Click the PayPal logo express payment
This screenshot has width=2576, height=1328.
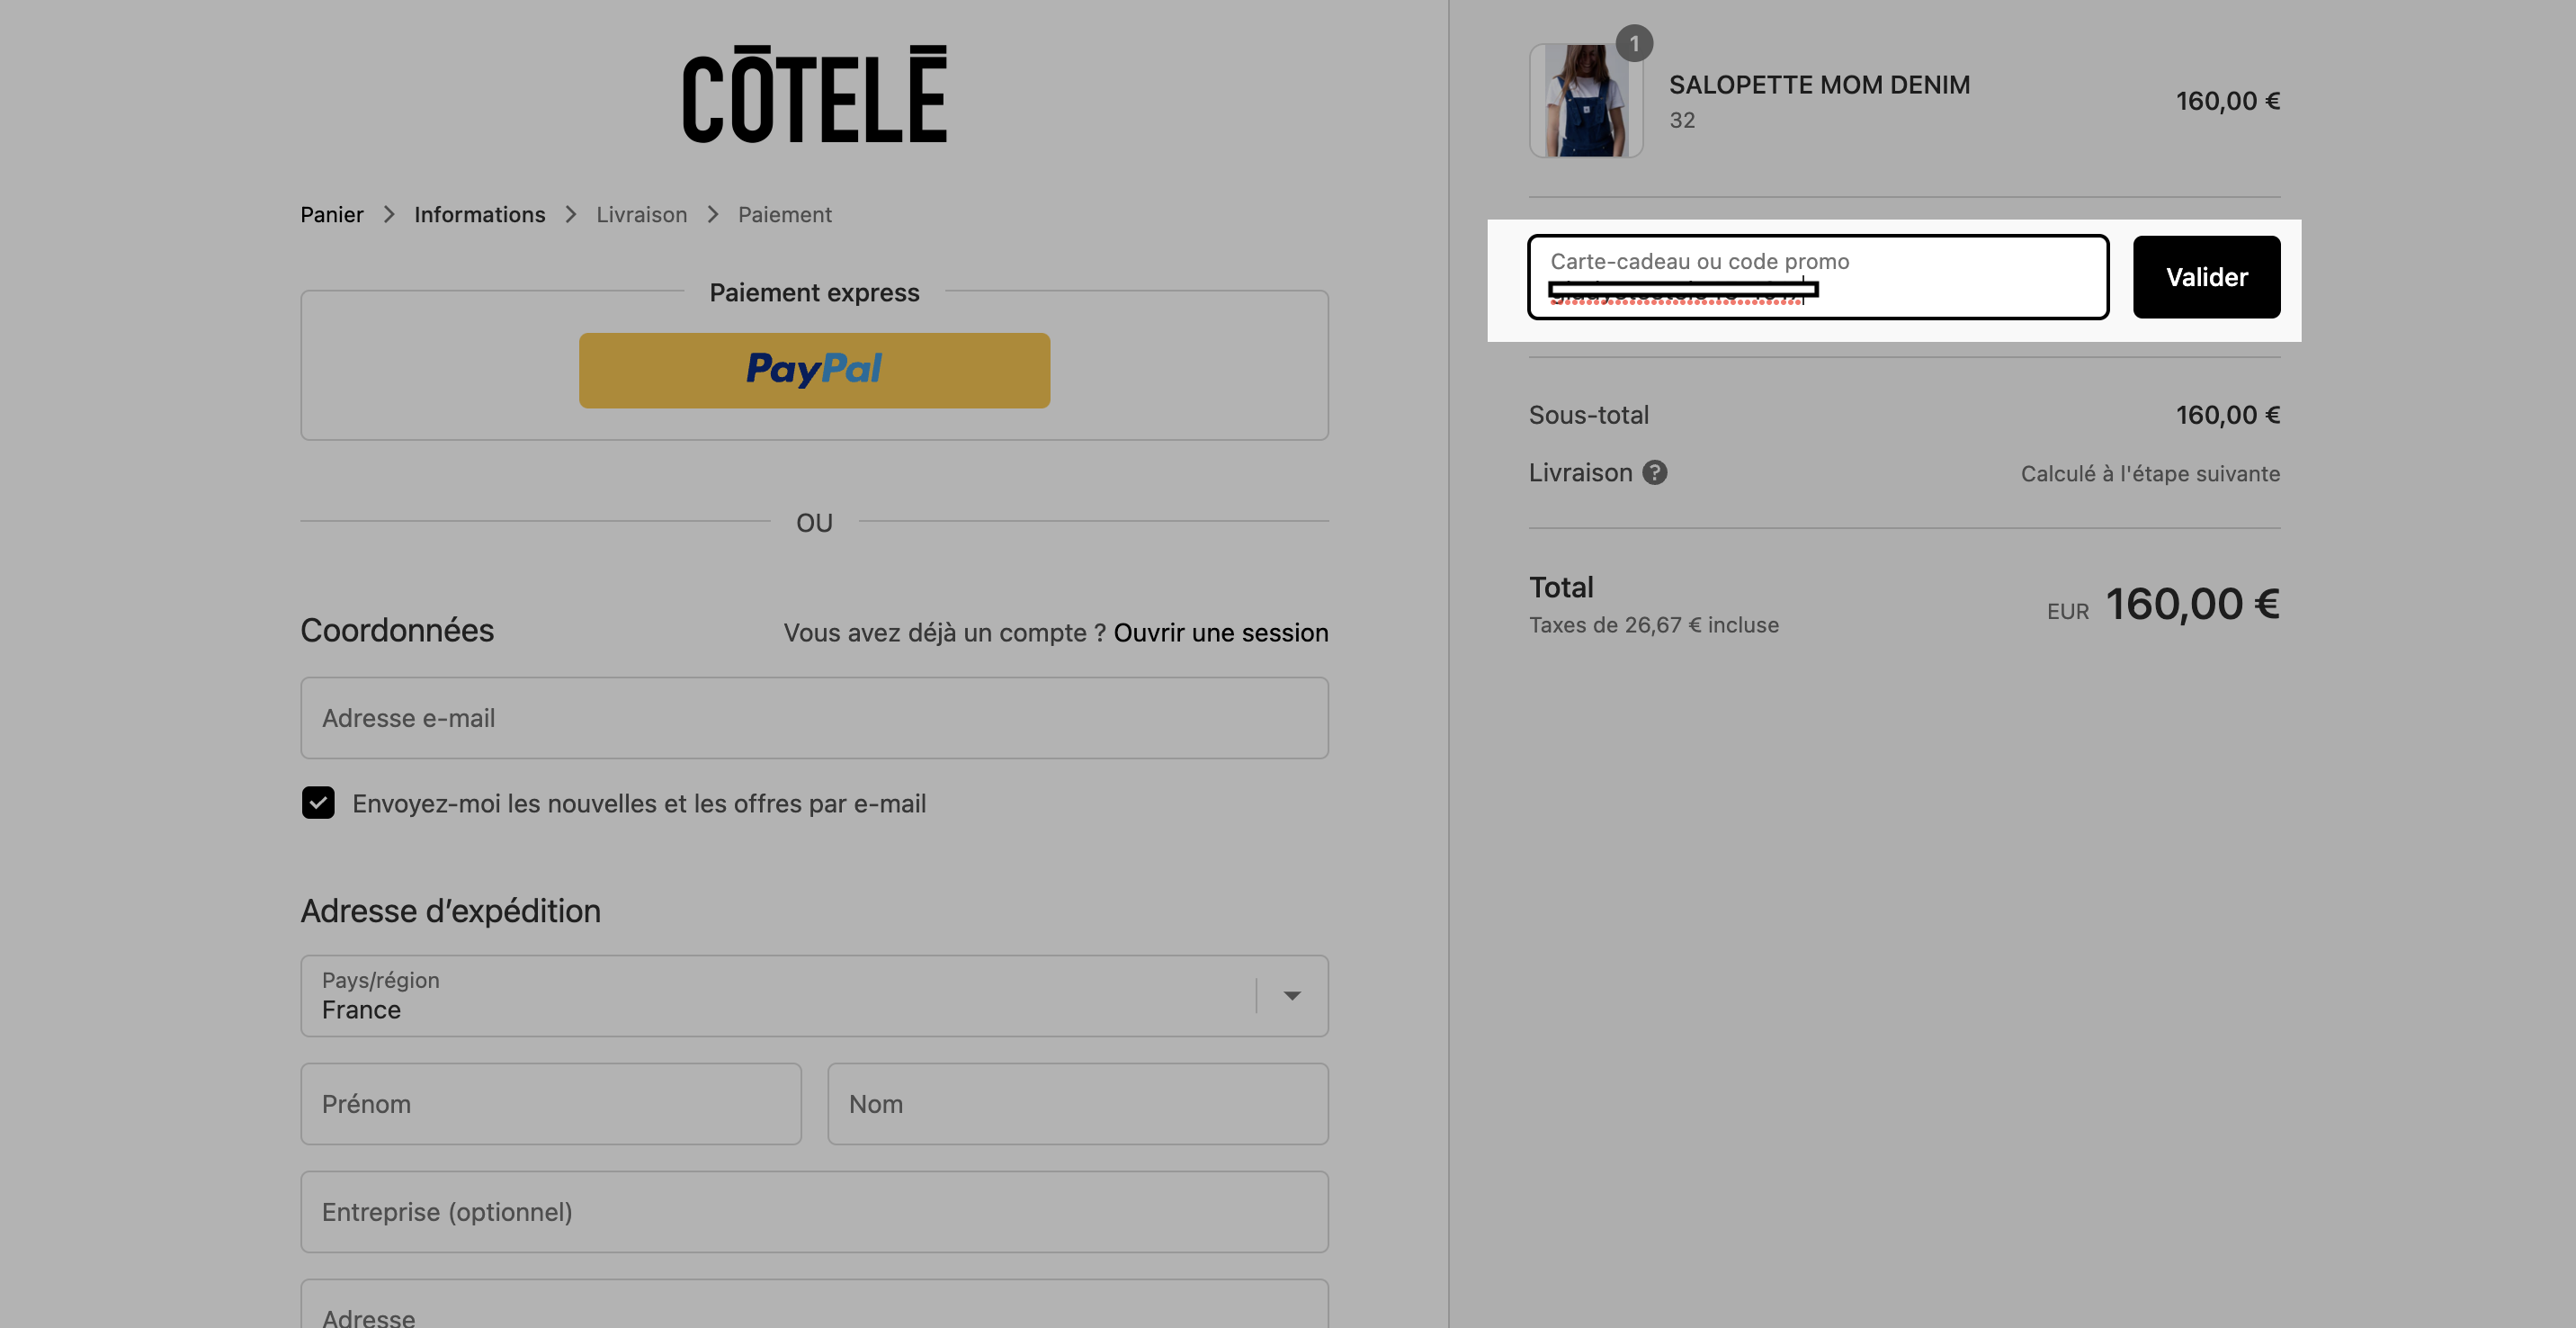click(814, 370)
